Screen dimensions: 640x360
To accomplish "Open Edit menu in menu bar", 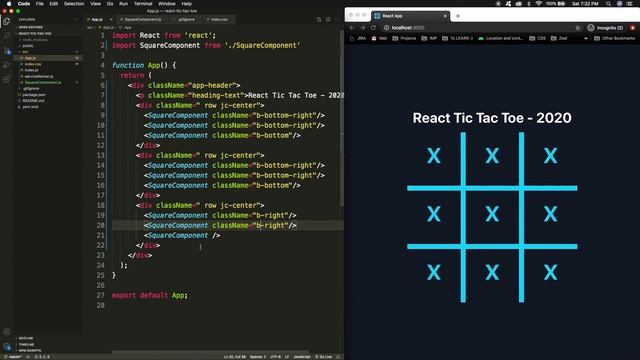I will click(x=53, y=3).
